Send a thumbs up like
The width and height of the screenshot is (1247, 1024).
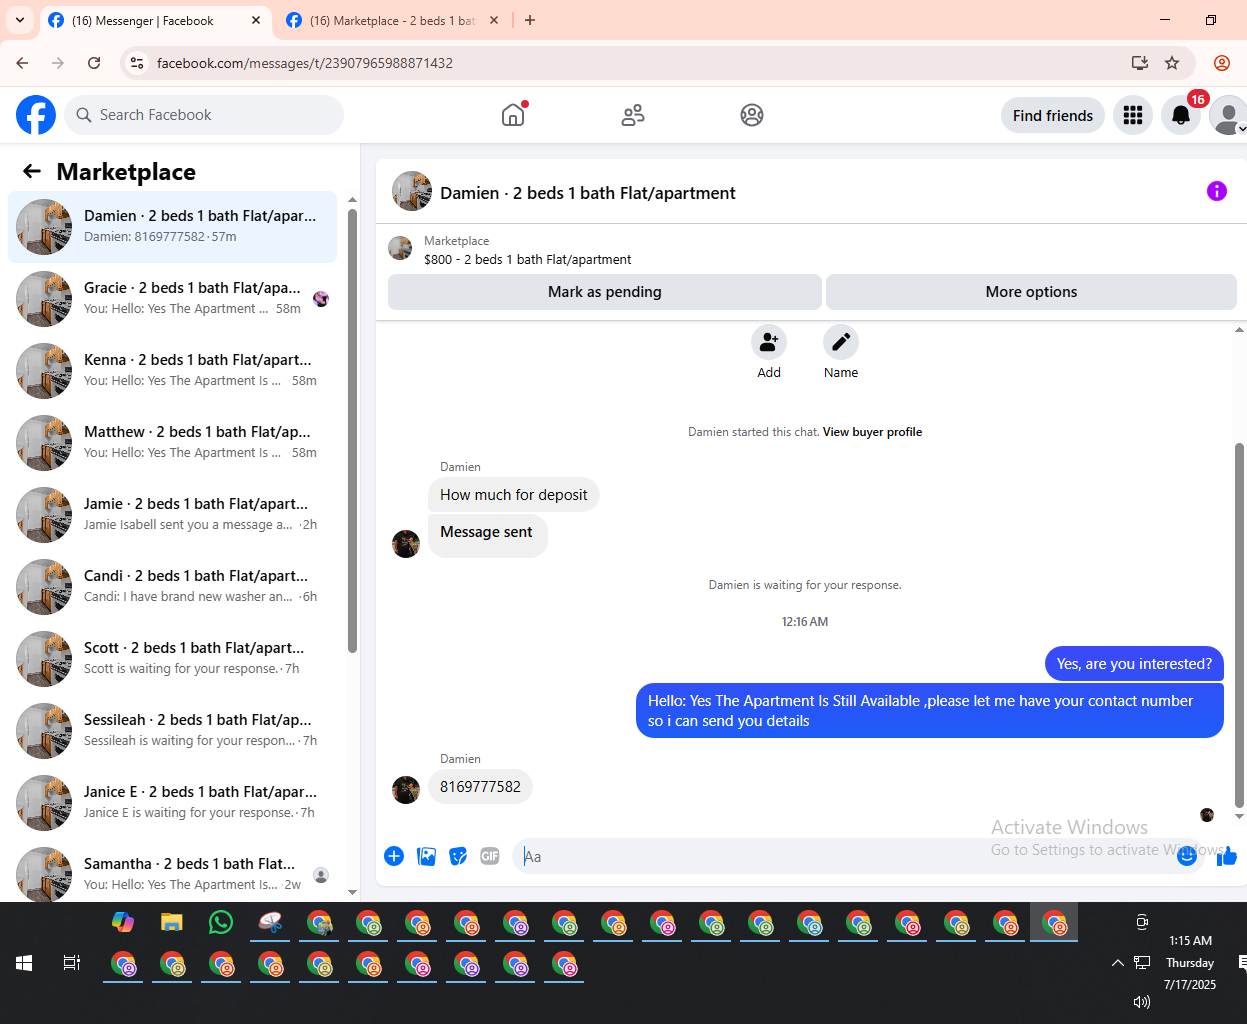(x=1227, y=856)
